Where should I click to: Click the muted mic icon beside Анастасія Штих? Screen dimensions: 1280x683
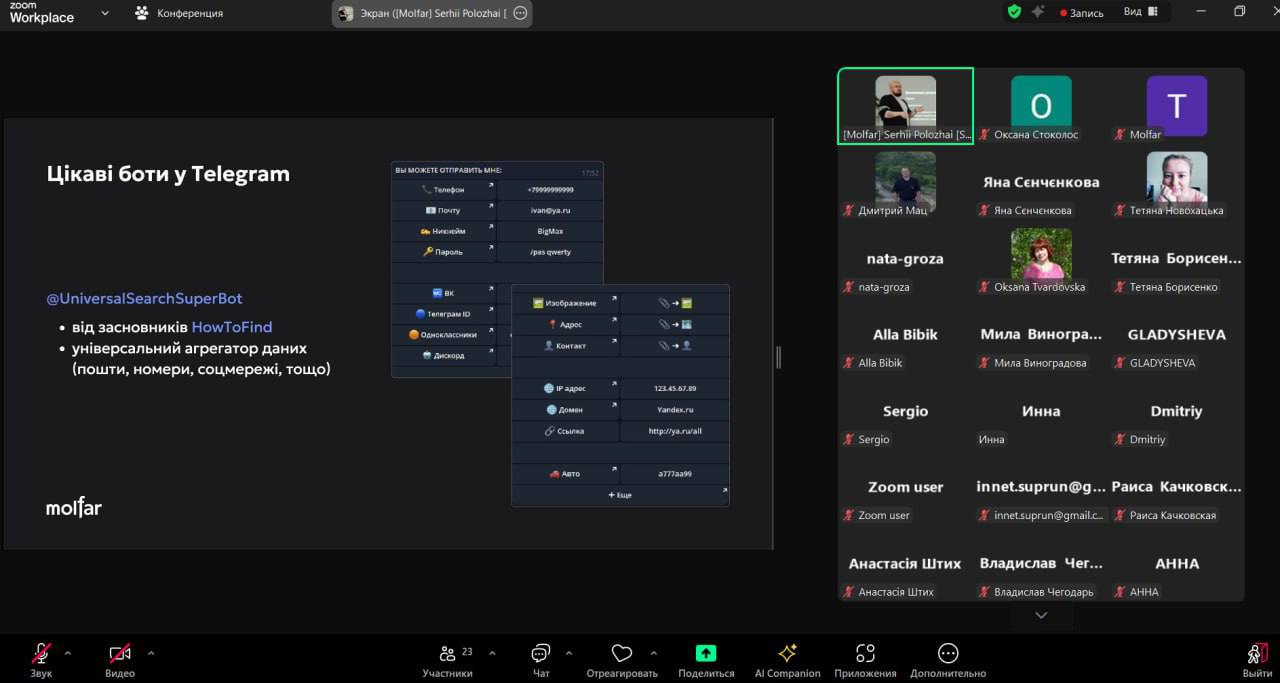click(x=849, y=592)
